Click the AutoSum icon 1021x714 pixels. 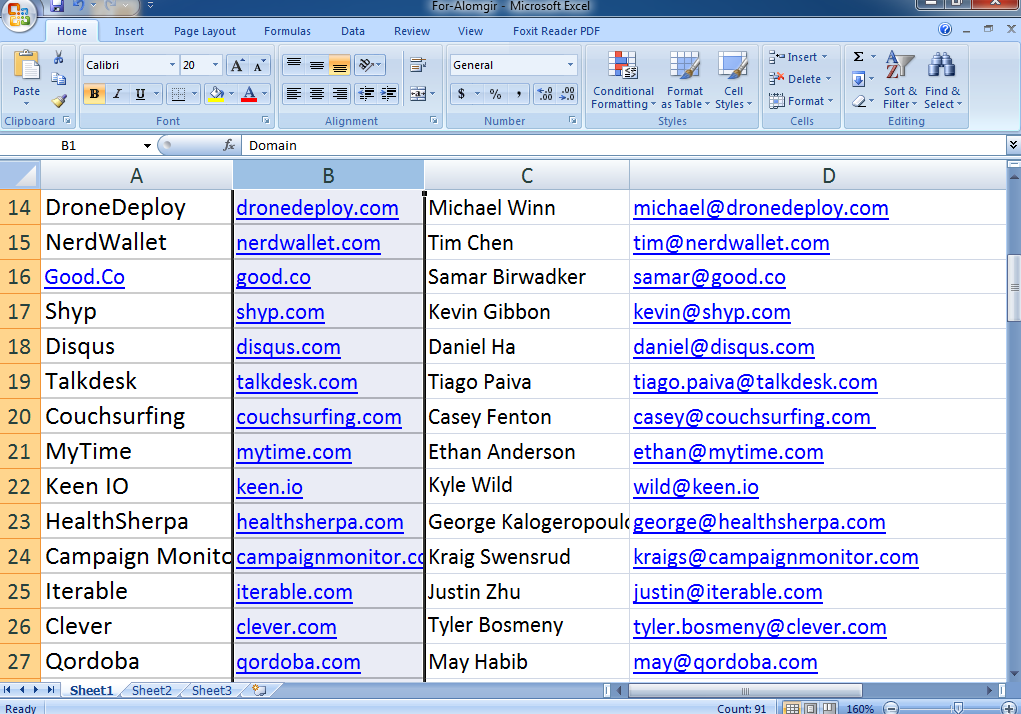pyautogui.click(x=860, y=57)
